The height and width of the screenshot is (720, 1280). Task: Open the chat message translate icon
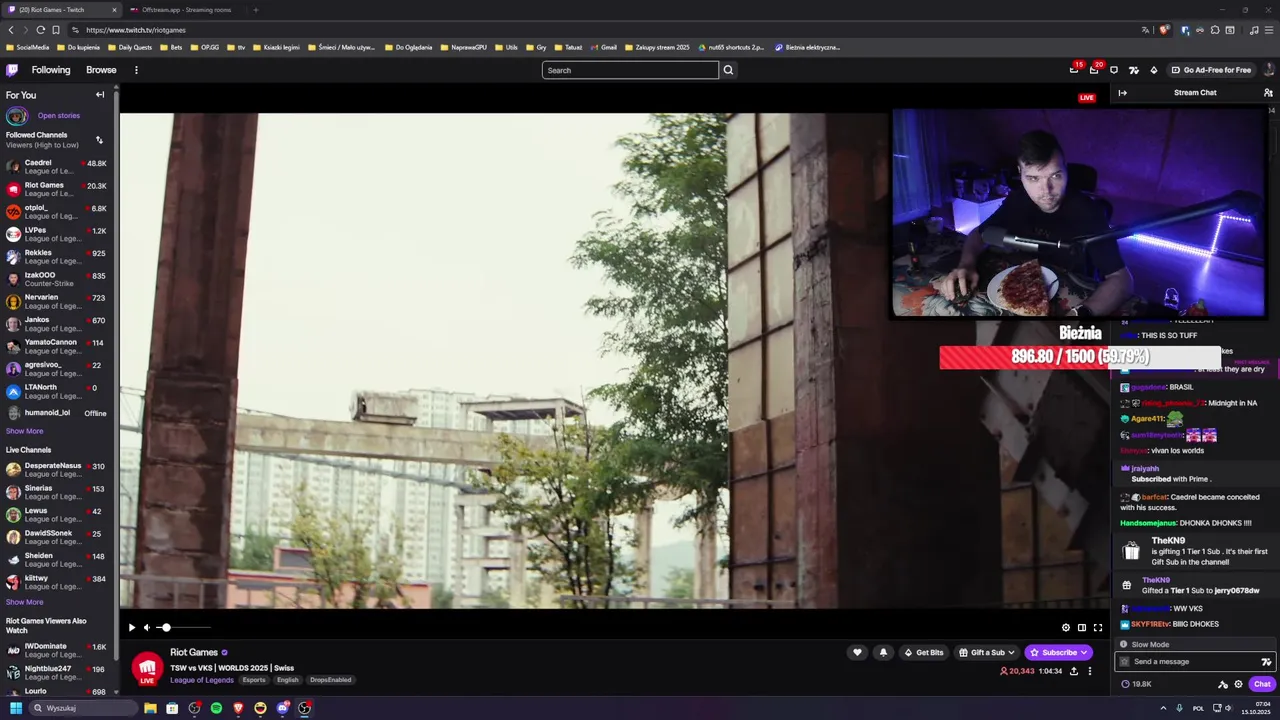1266,661
